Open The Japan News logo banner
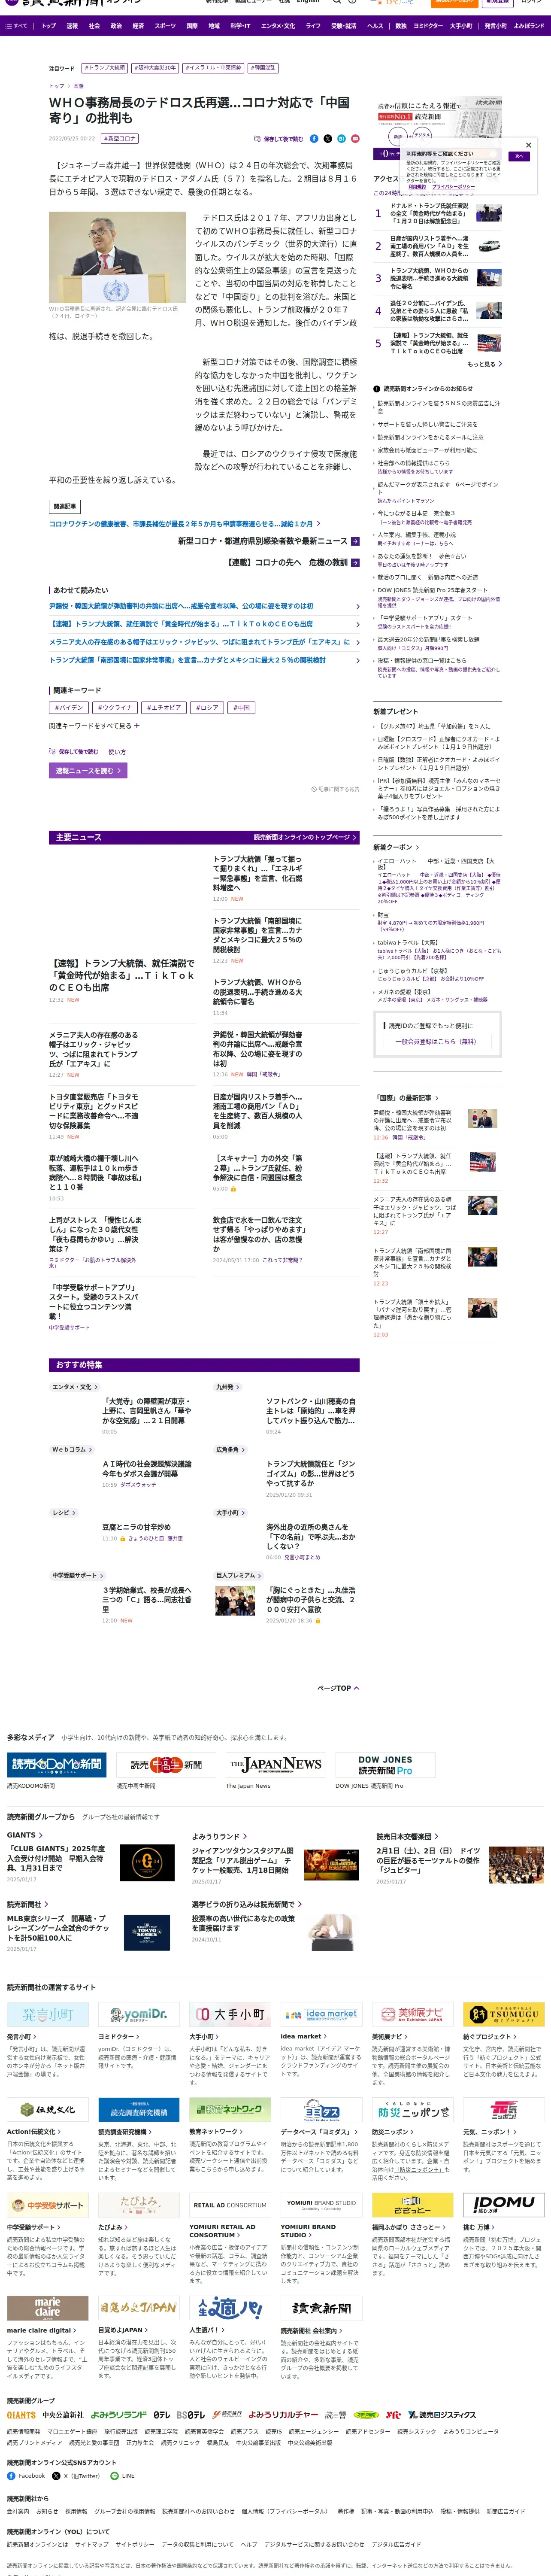Image resolution: width=551 pixels, height=2576 pixels. click(275, 1765)
